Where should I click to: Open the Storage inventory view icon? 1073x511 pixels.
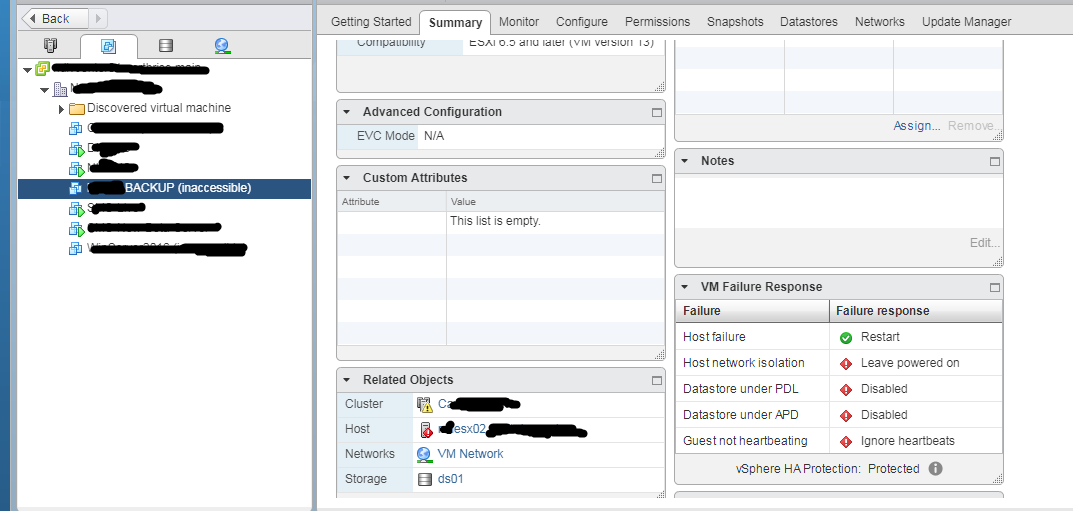click(166, 46)
